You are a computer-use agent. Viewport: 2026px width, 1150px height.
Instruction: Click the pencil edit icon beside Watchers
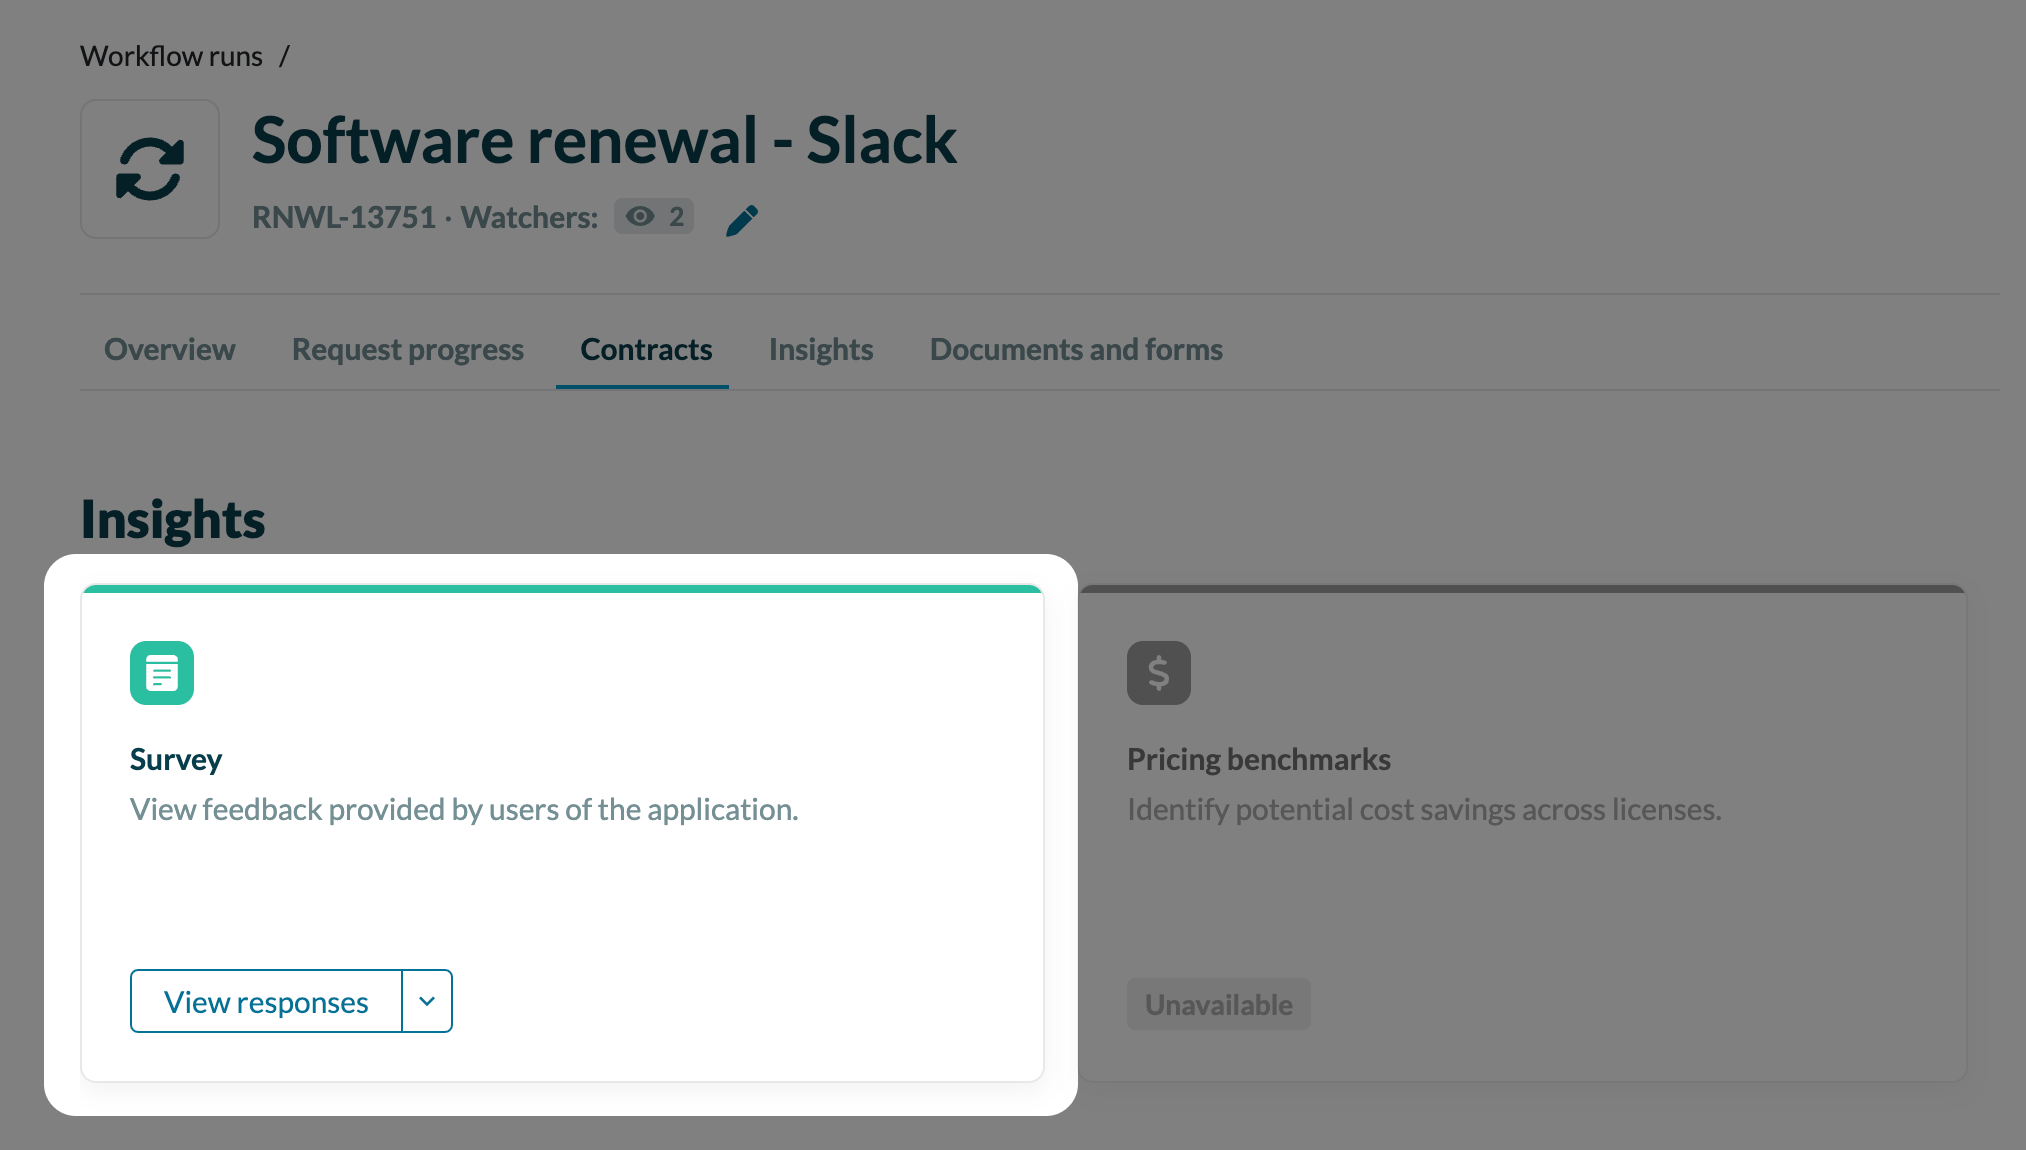742,220
